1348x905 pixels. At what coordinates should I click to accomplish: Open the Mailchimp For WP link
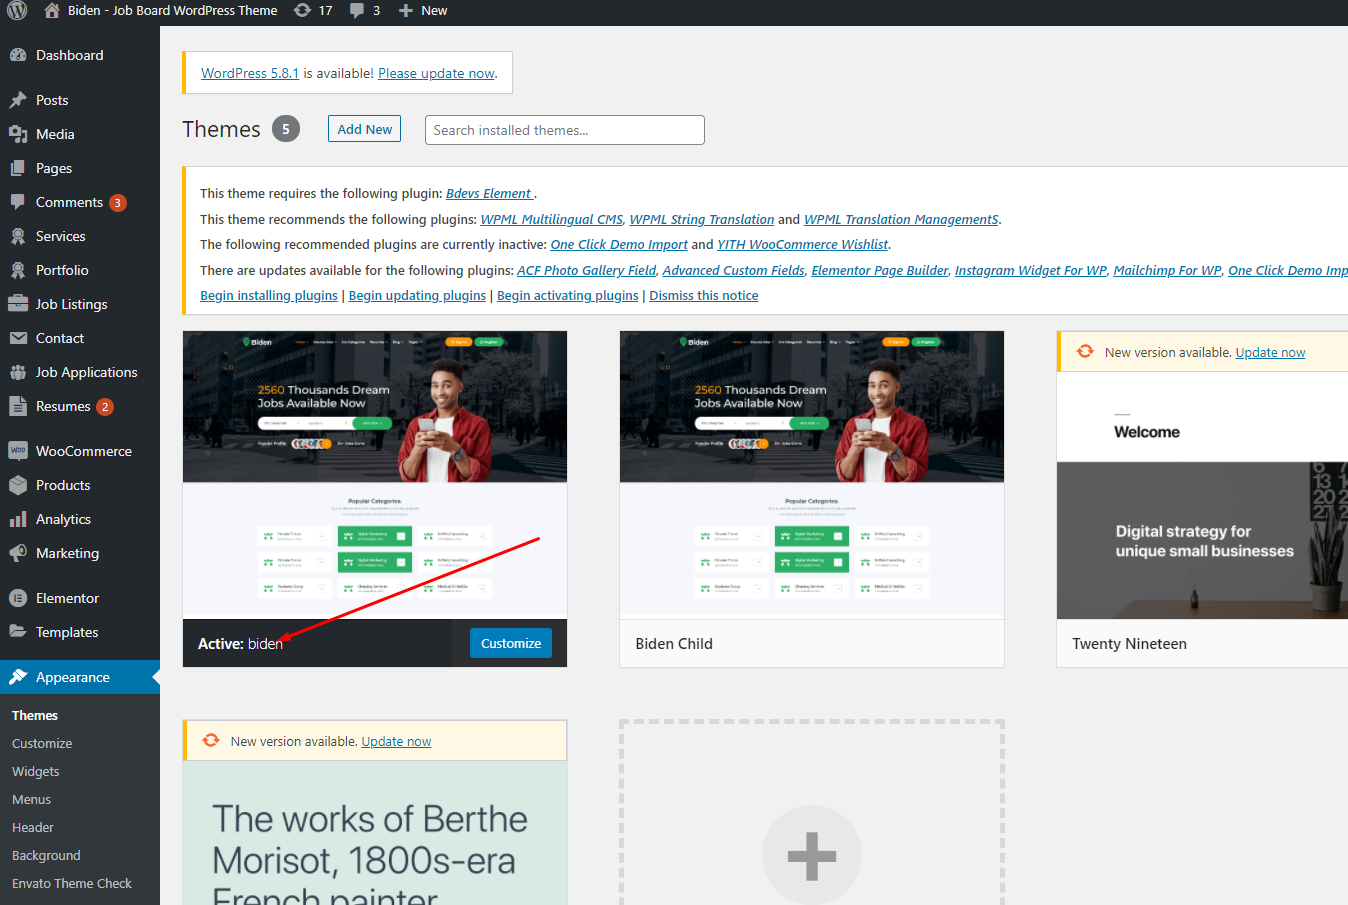click(1167, 270)
